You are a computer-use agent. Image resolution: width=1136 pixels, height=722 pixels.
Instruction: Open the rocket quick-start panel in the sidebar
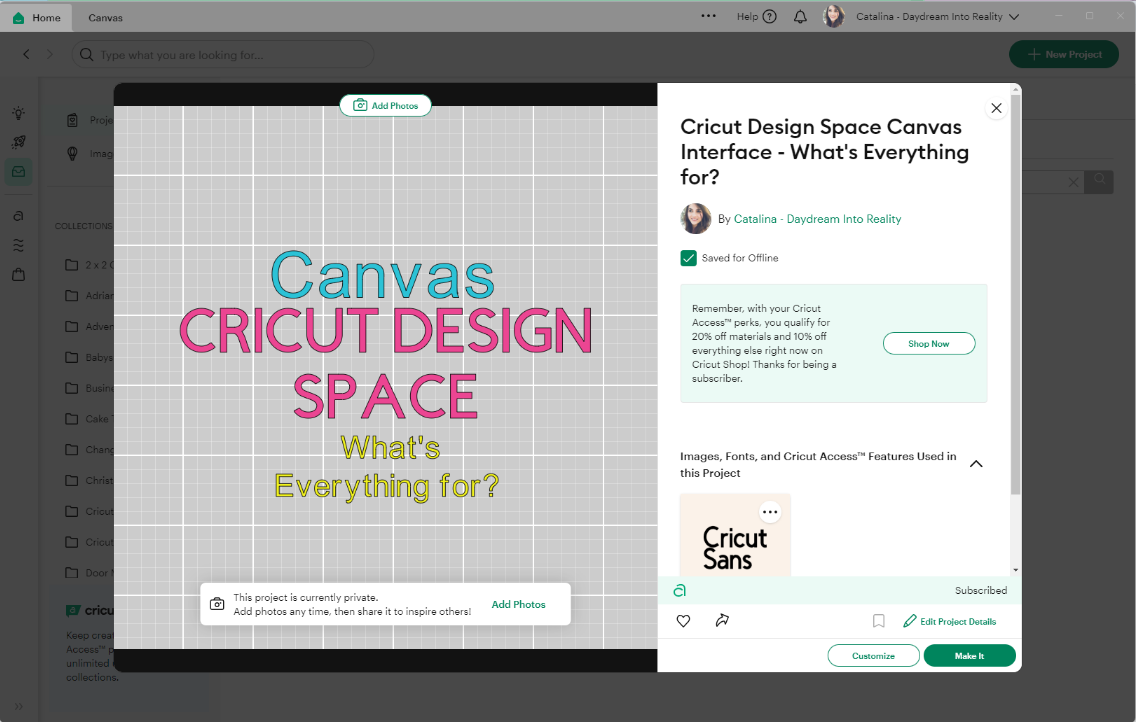click(x=18, y=142)
